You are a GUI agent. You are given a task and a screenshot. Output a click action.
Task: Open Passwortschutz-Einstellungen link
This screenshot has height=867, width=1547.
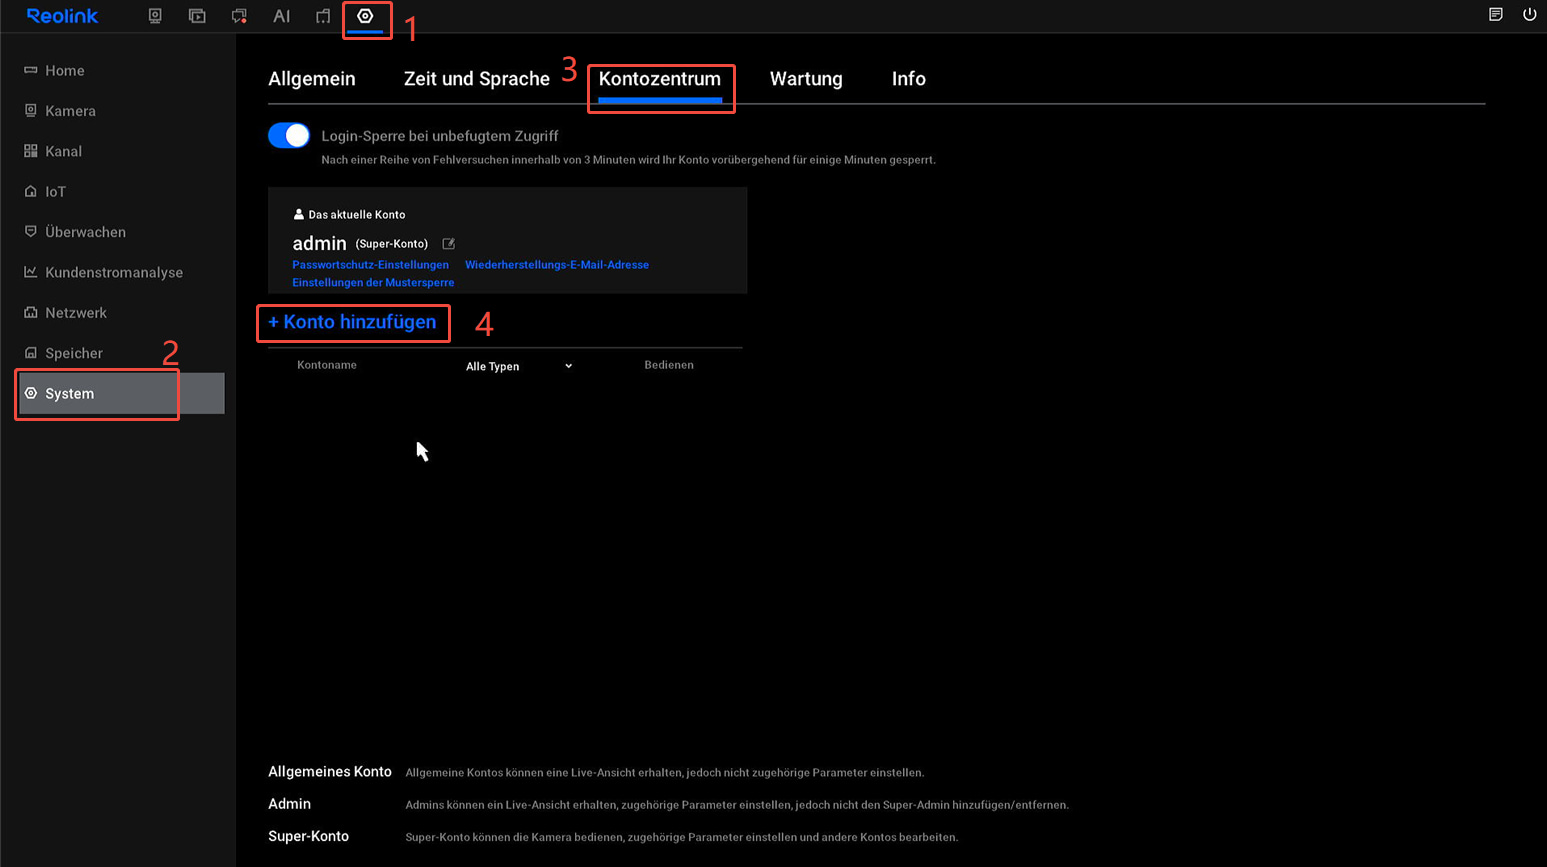coord(370,265)
